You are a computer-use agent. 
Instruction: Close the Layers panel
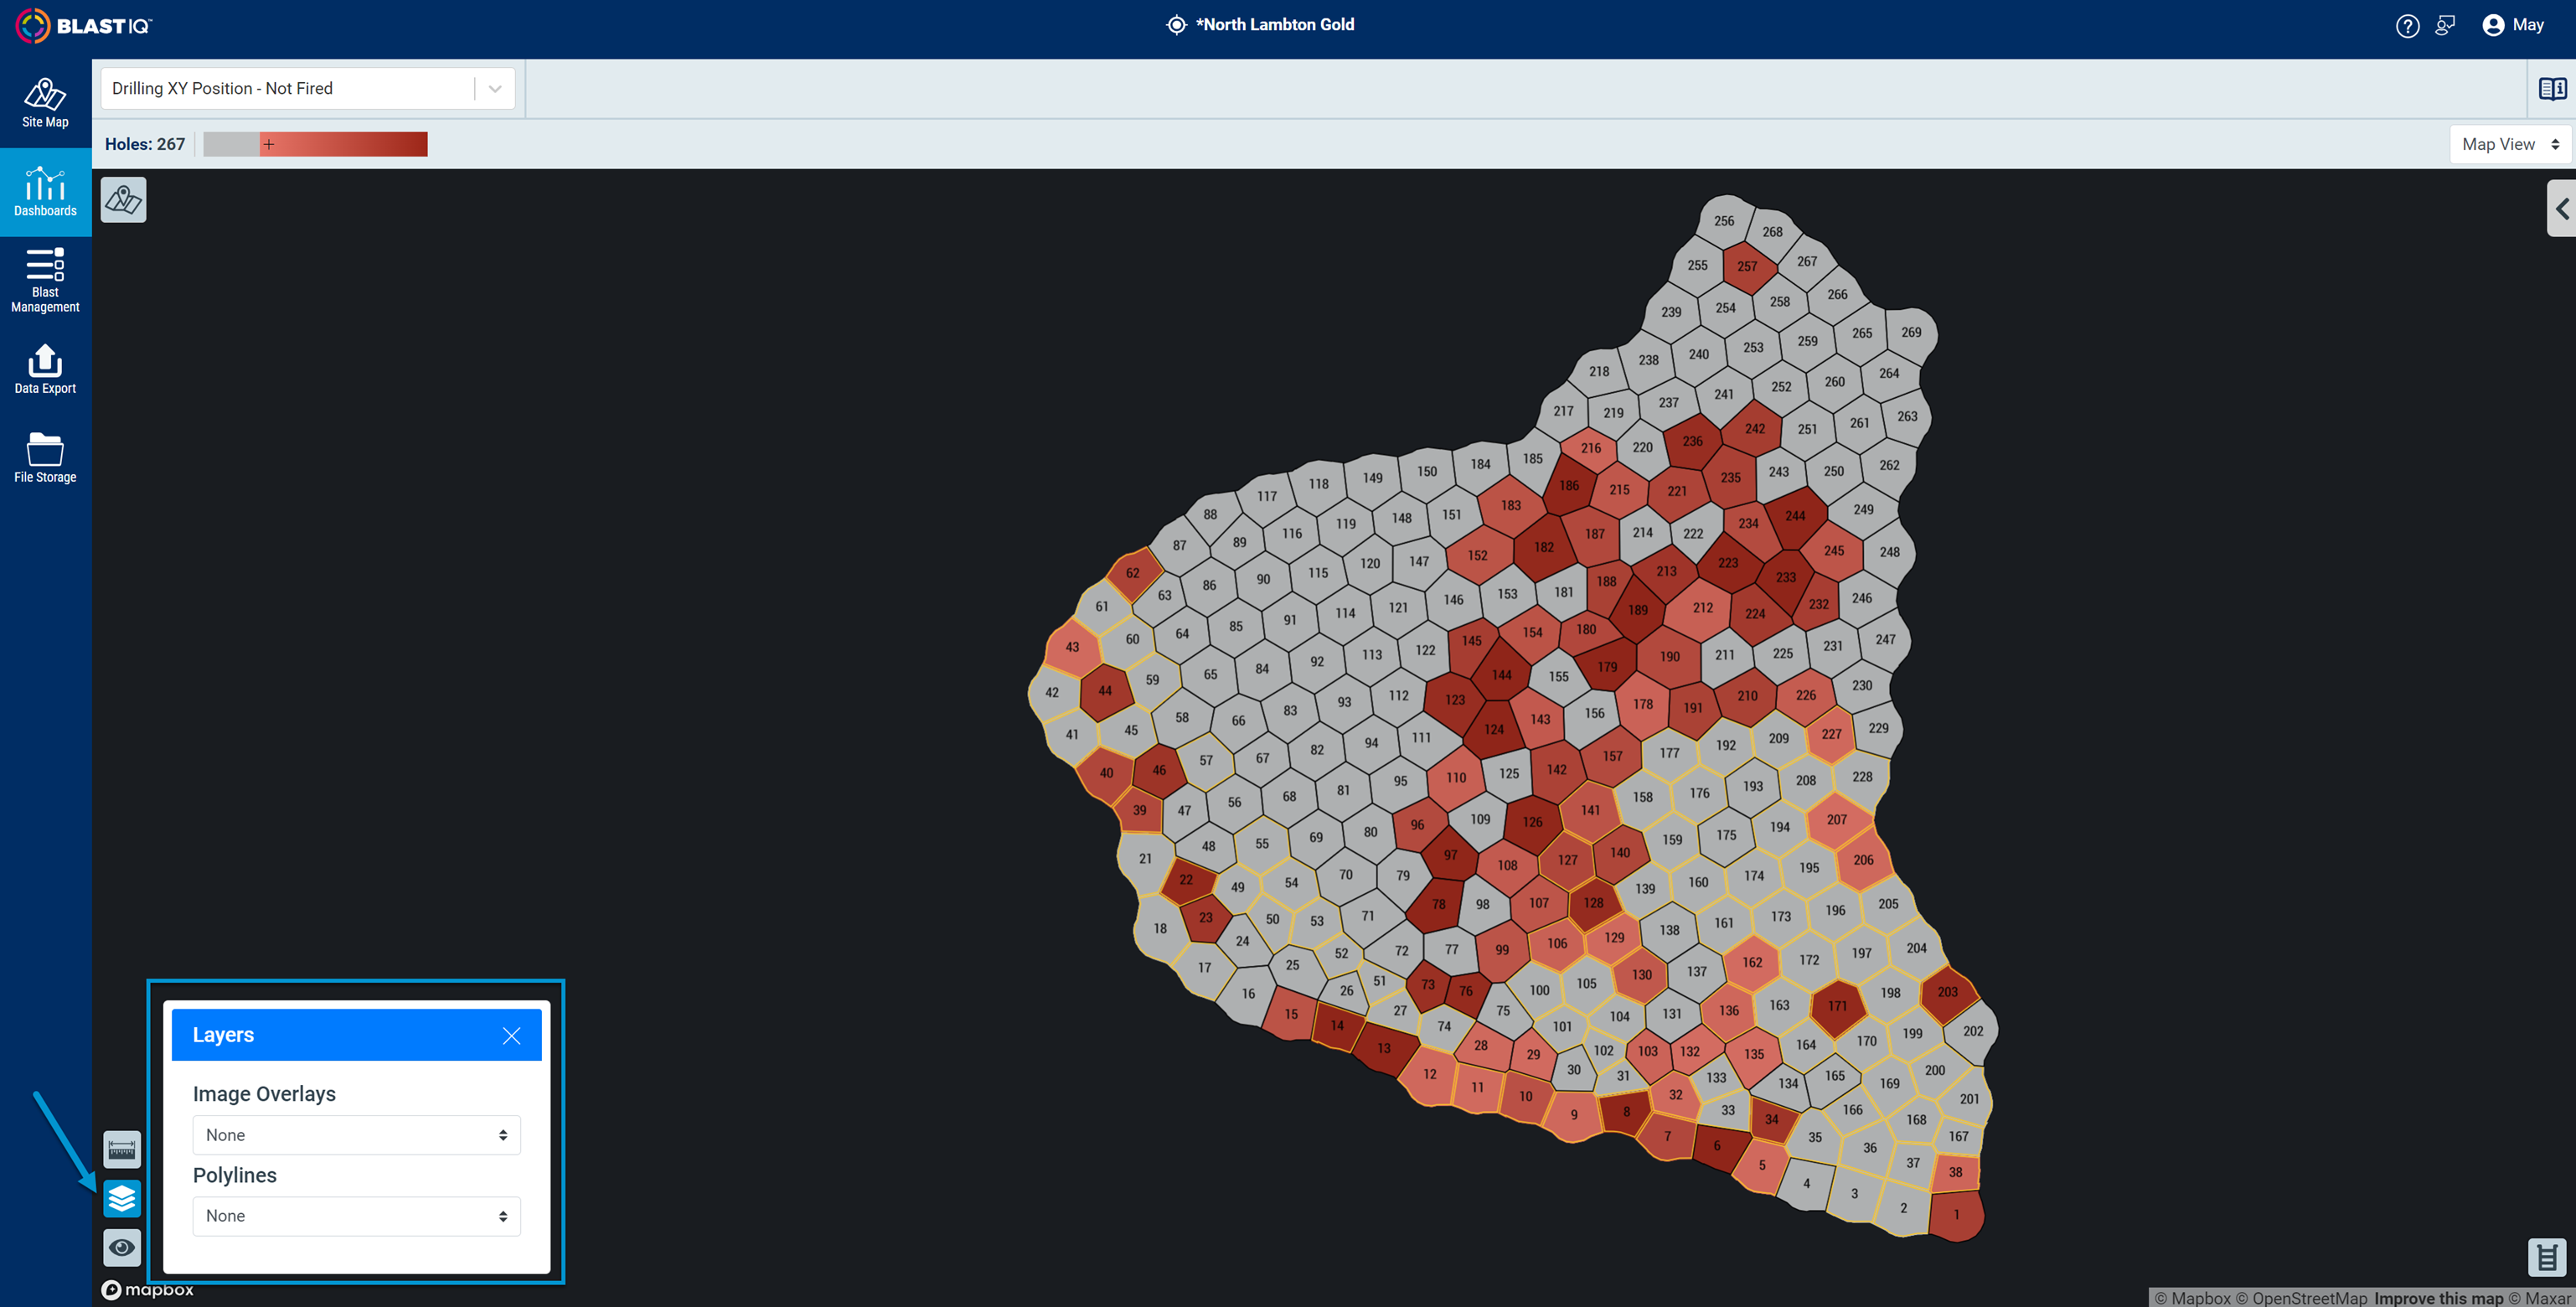coord(511,1036)
